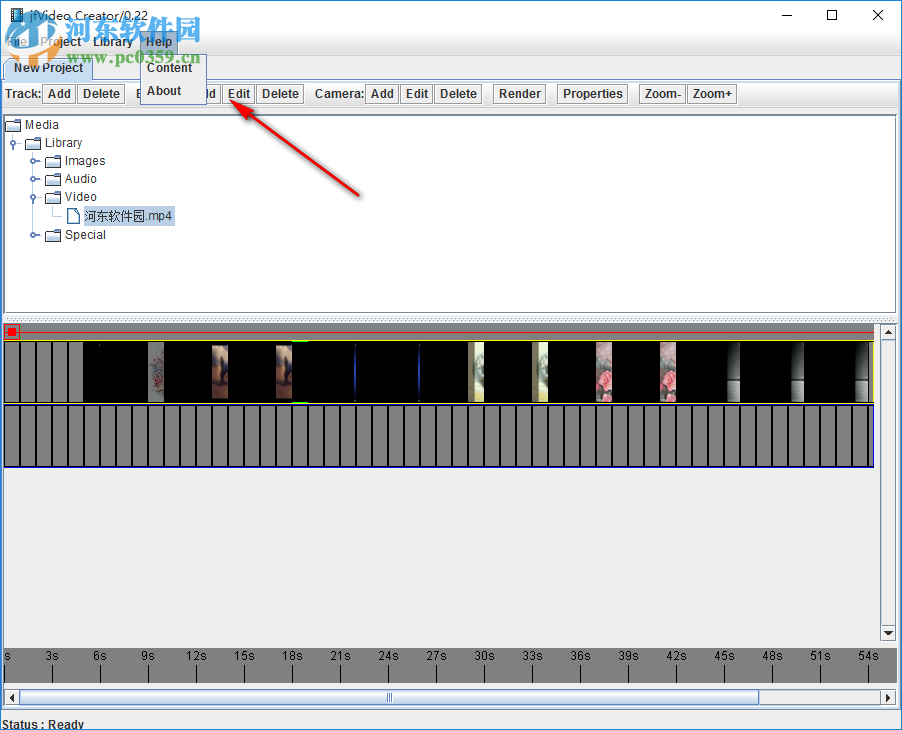This screenshot has width=902, height=730.
Task: Select About from the Help menu
Action: pos(164,90)
